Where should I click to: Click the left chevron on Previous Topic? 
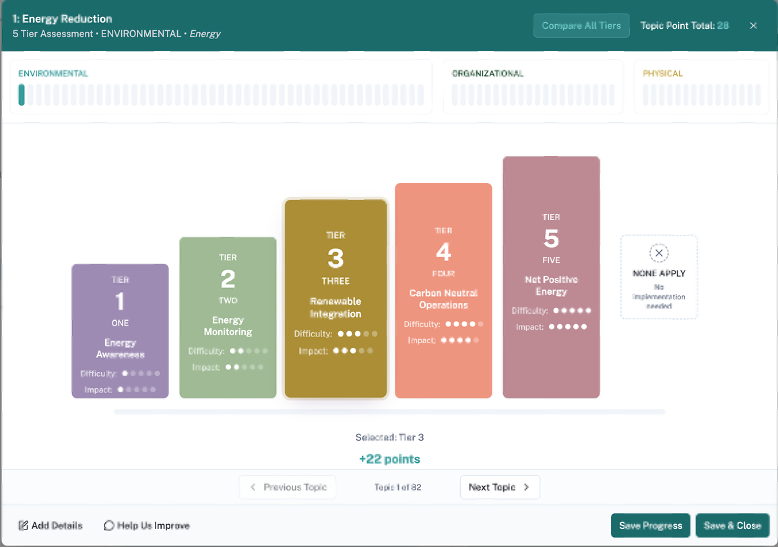253,487
